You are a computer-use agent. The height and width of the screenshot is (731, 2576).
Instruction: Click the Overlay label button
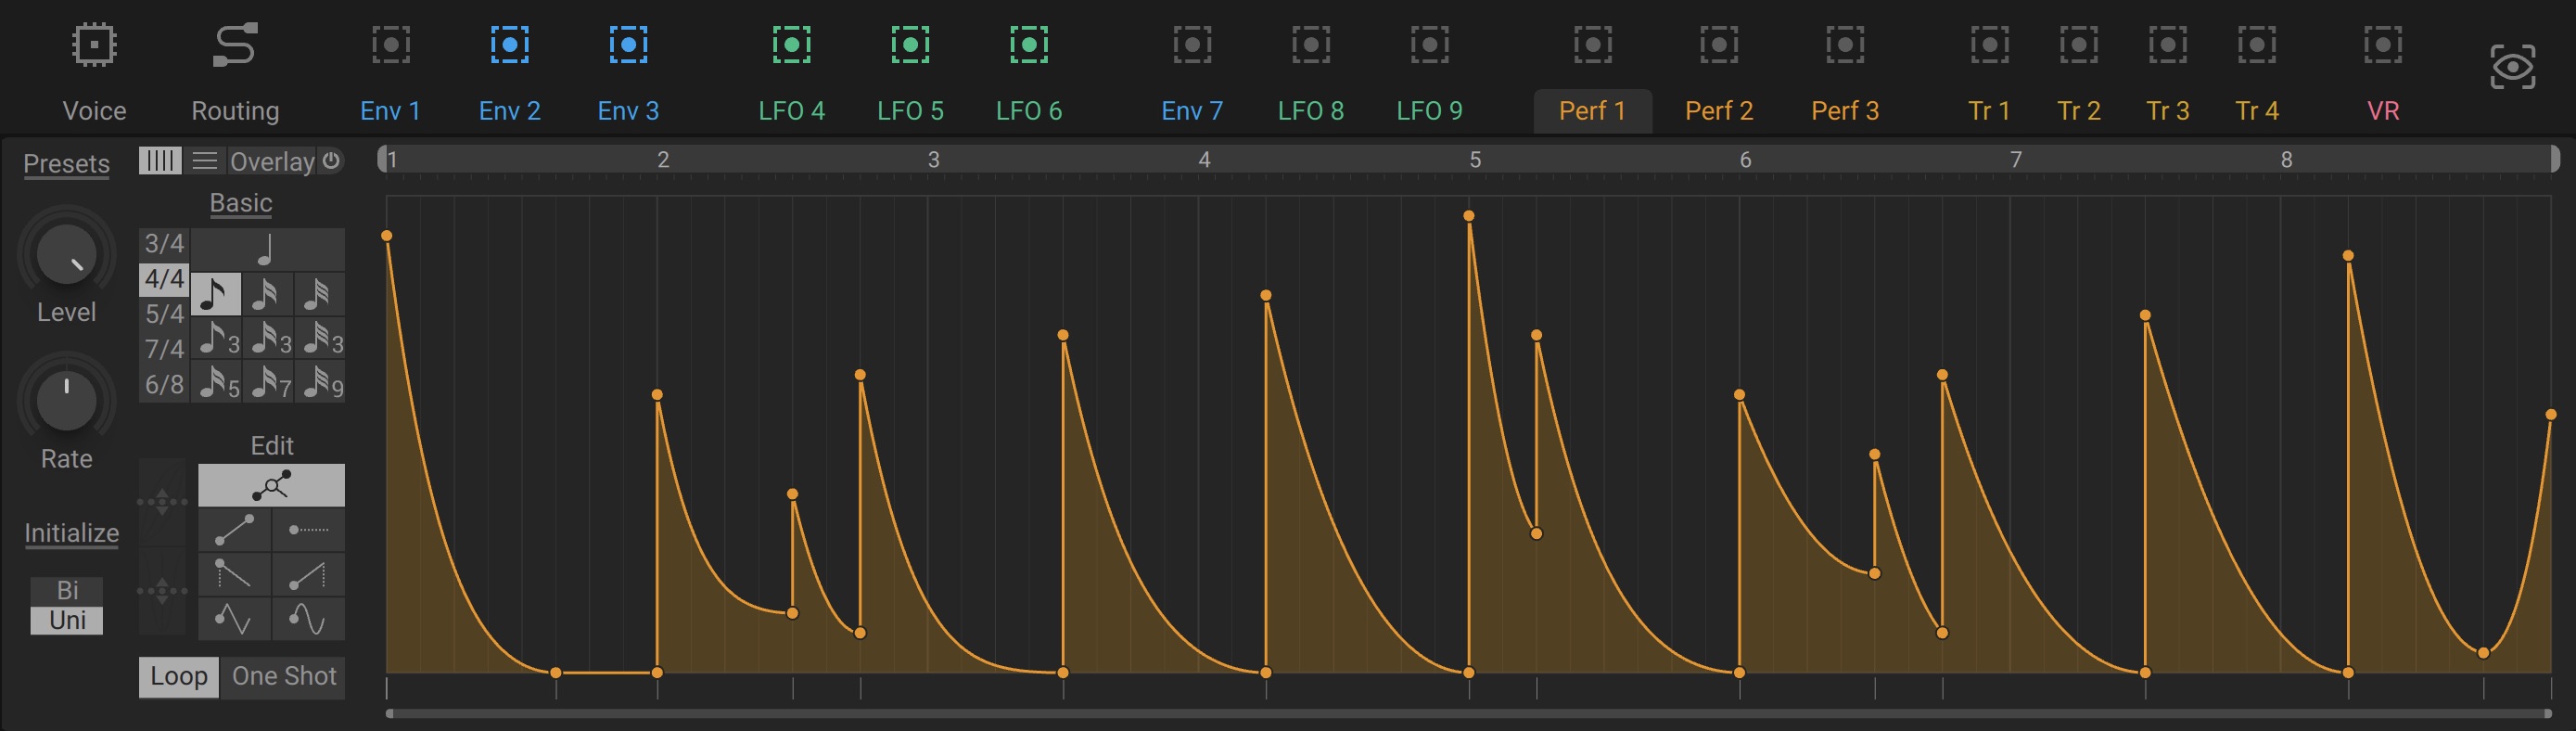point(272,161)
